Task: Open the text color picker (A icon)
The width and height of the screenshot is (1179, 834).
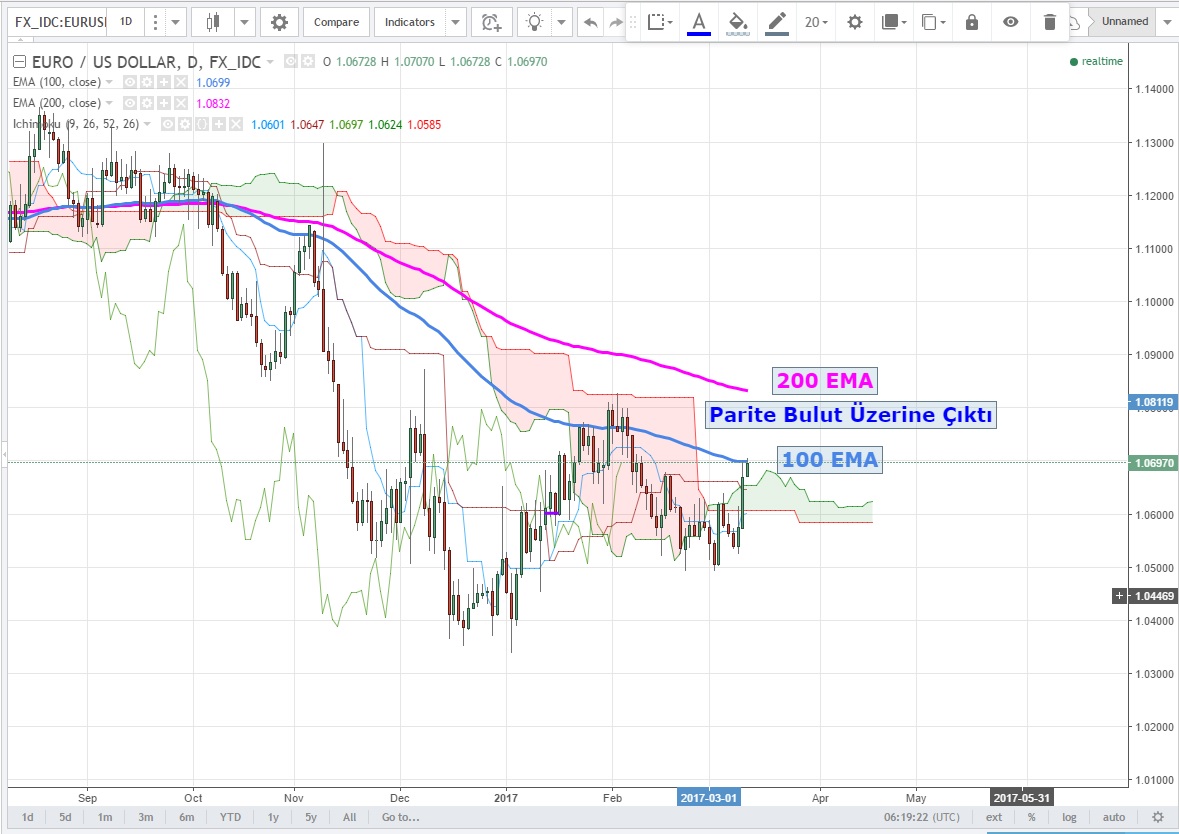Action: (x=698, y=22)
